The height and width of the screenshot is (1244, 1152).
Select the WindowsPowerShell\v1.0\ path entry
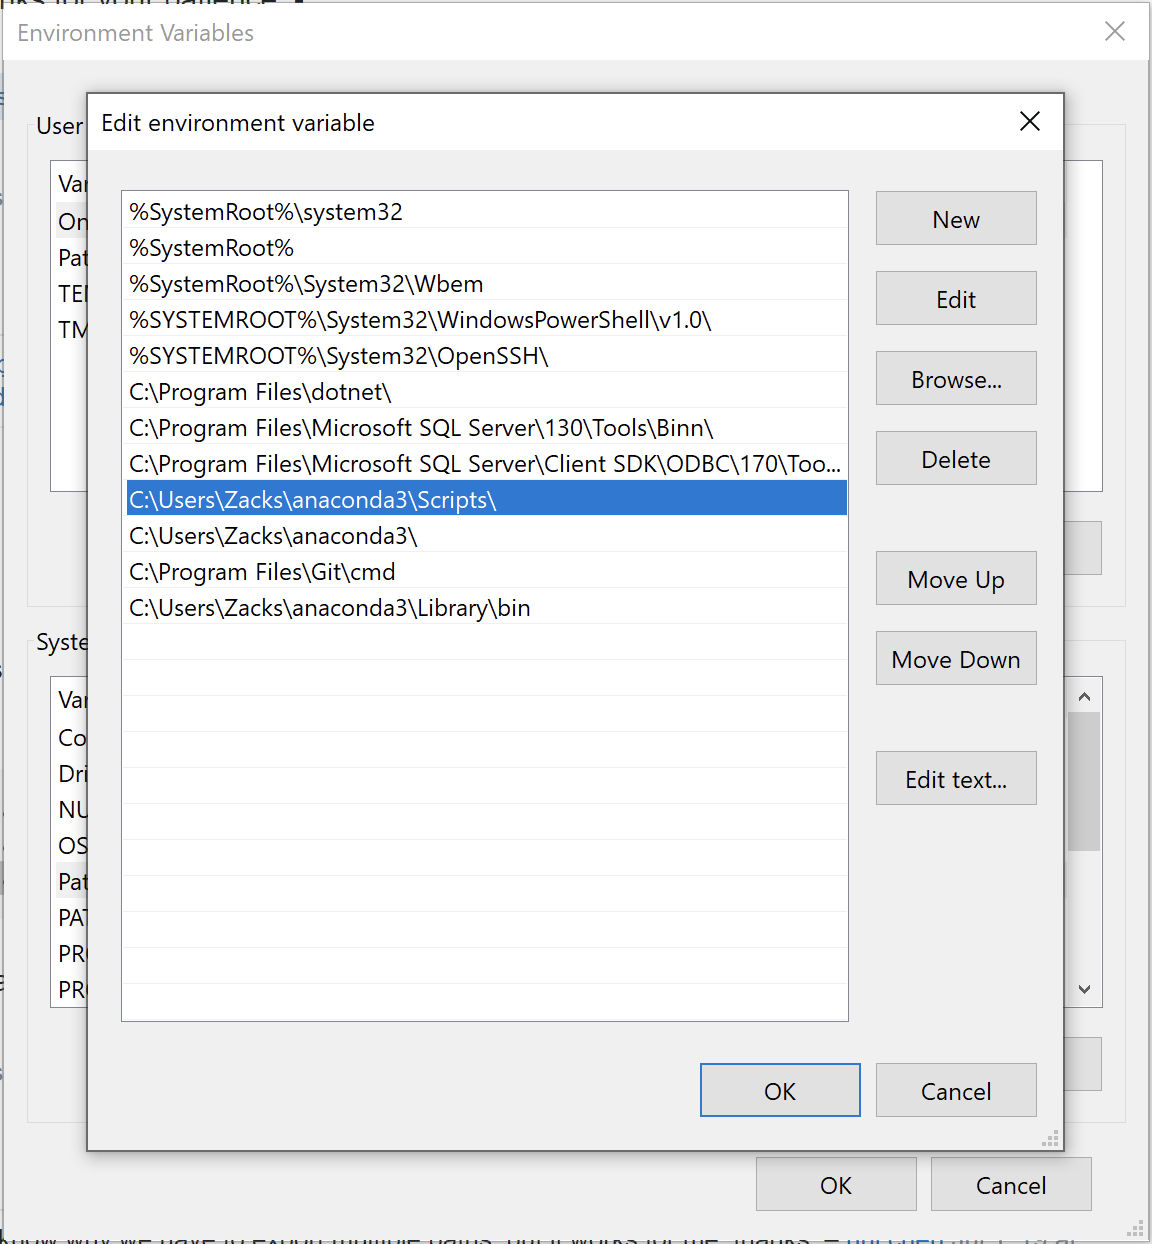486,319
